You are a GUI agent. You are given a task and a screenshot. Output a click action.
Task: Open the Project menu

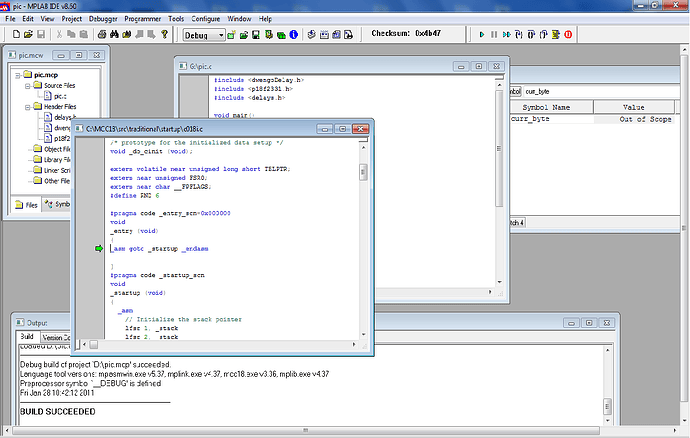tap(72, 19)
